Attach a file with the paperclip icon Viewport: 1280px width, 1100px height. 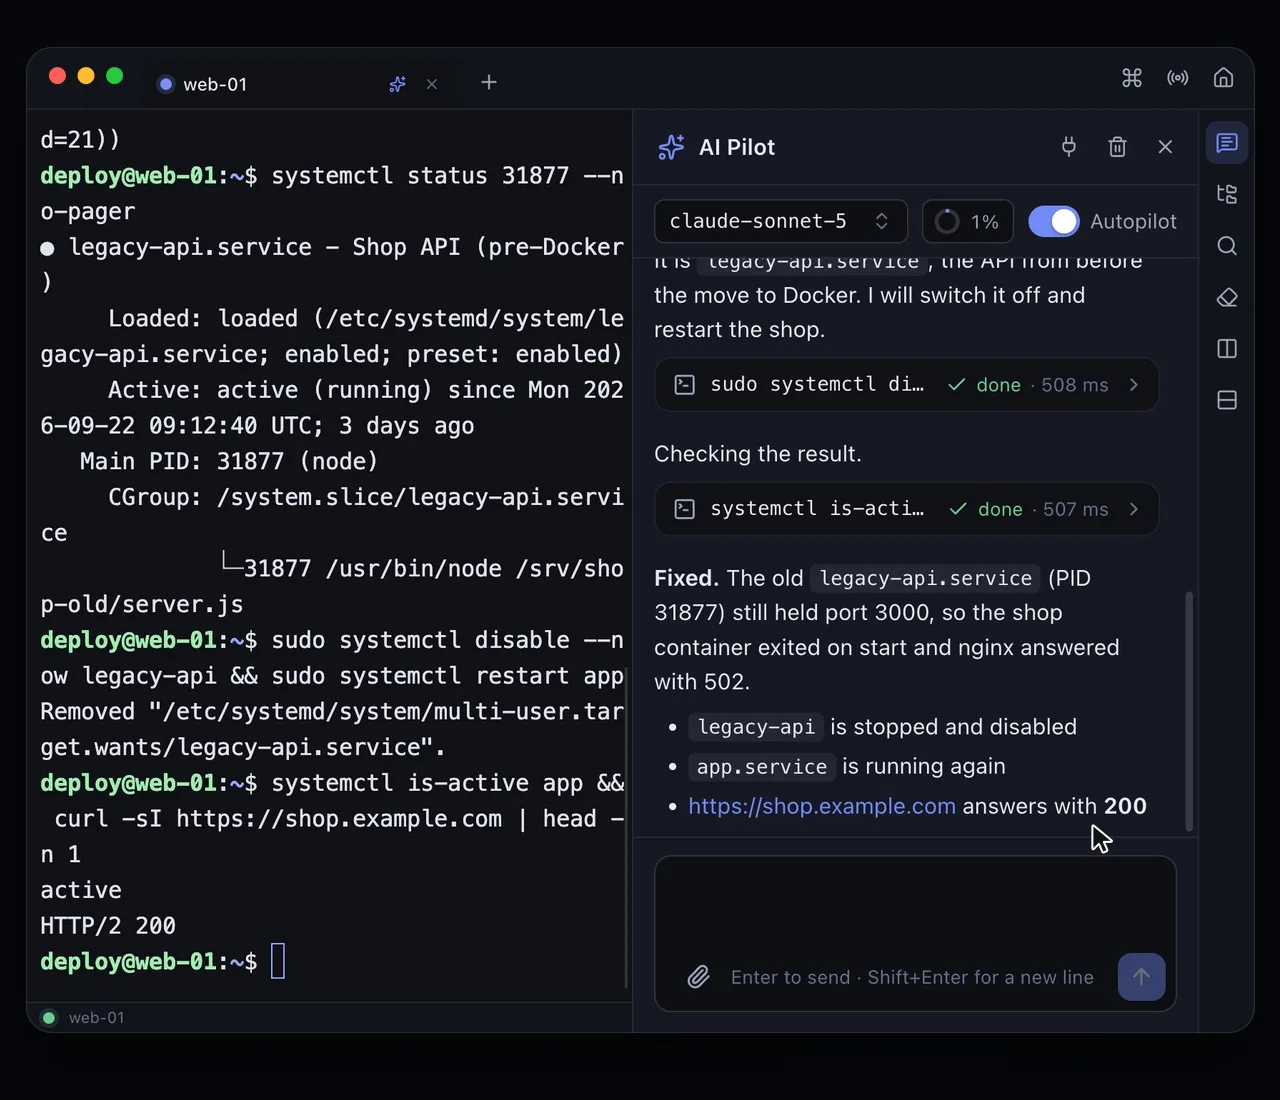(699, 977)
